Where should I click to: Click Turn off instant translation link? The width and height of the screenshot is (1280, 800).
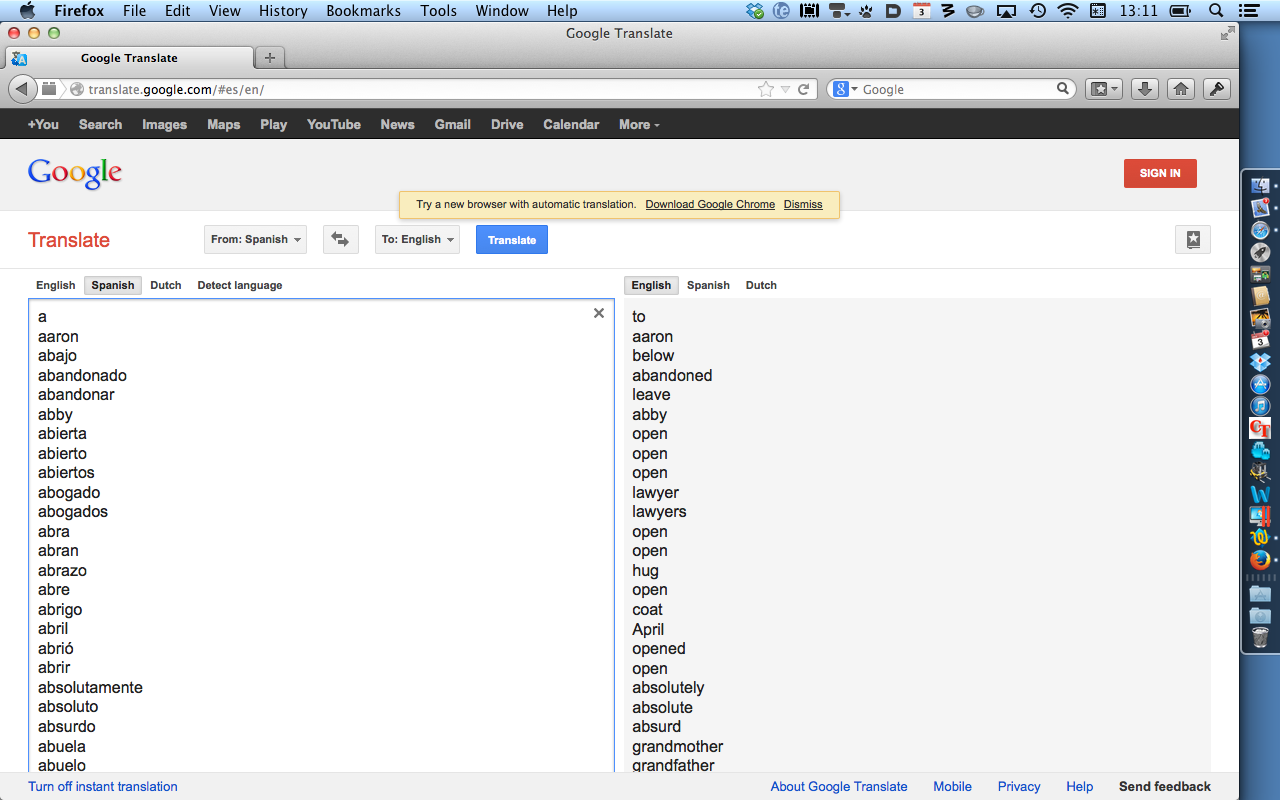(x=103, y=786)
